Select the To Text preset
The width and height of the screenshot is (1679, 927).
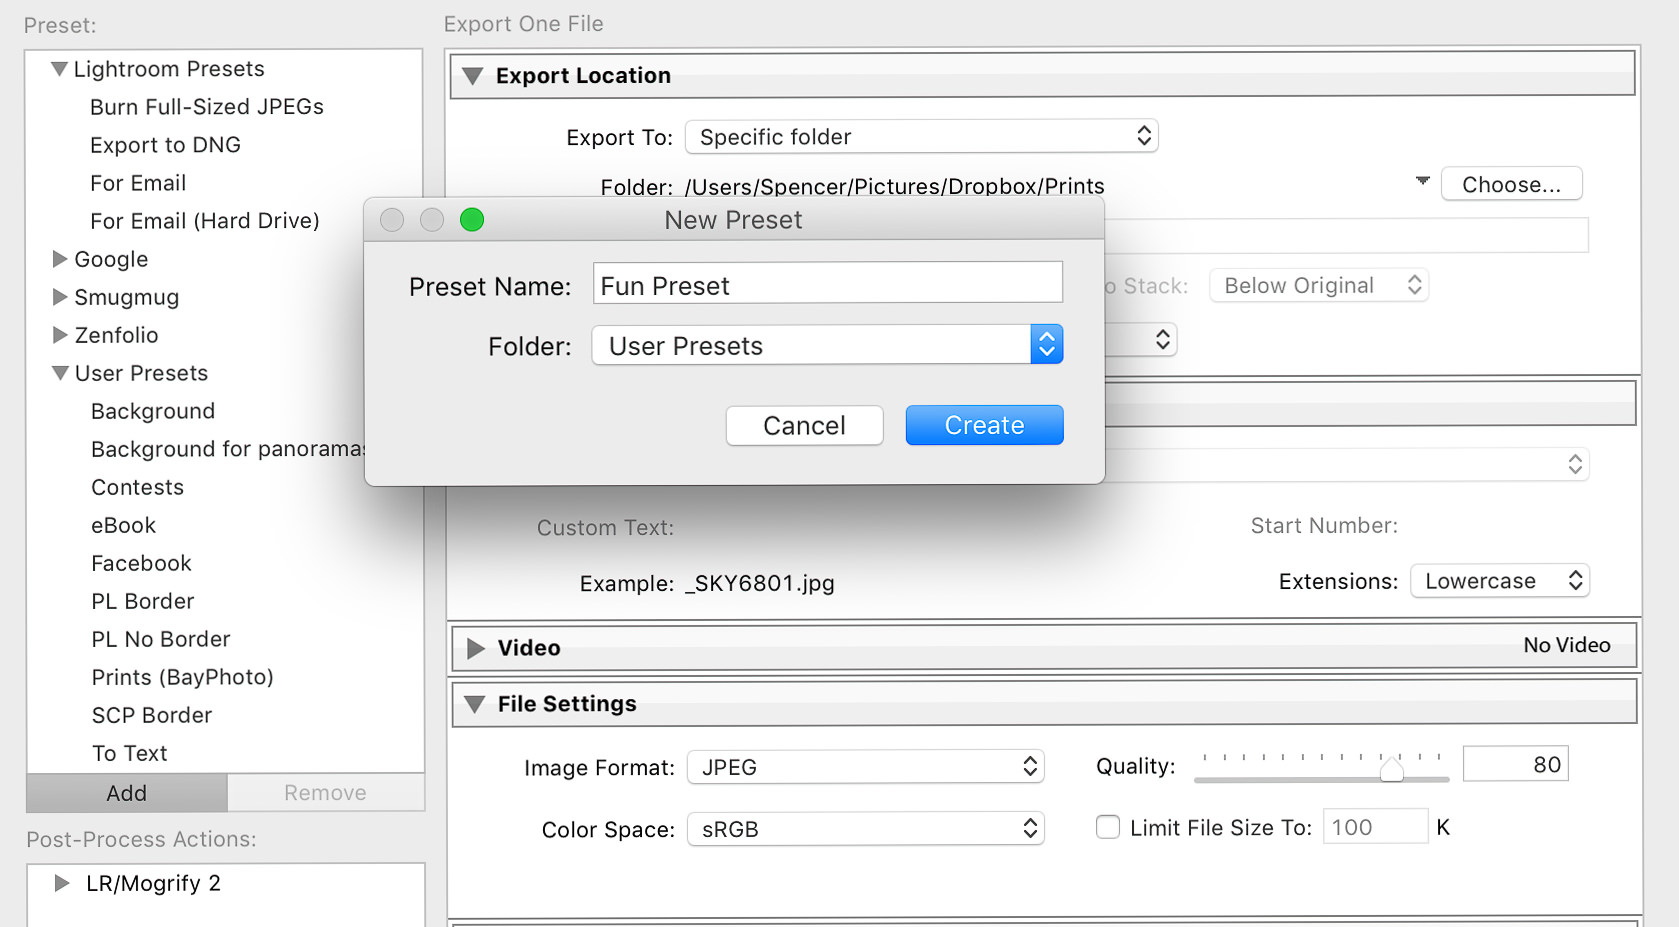[130, 753]
